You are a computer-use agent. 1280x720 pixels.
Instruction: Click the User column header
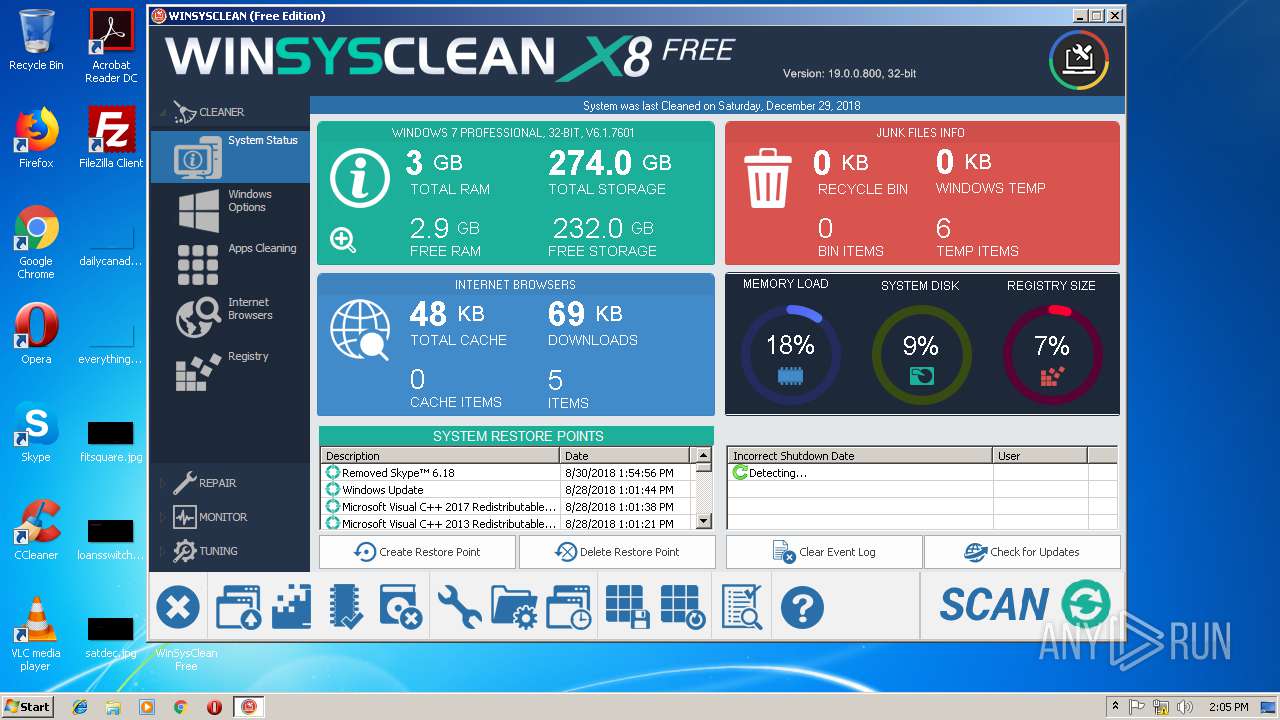(x=1040, y=456)
